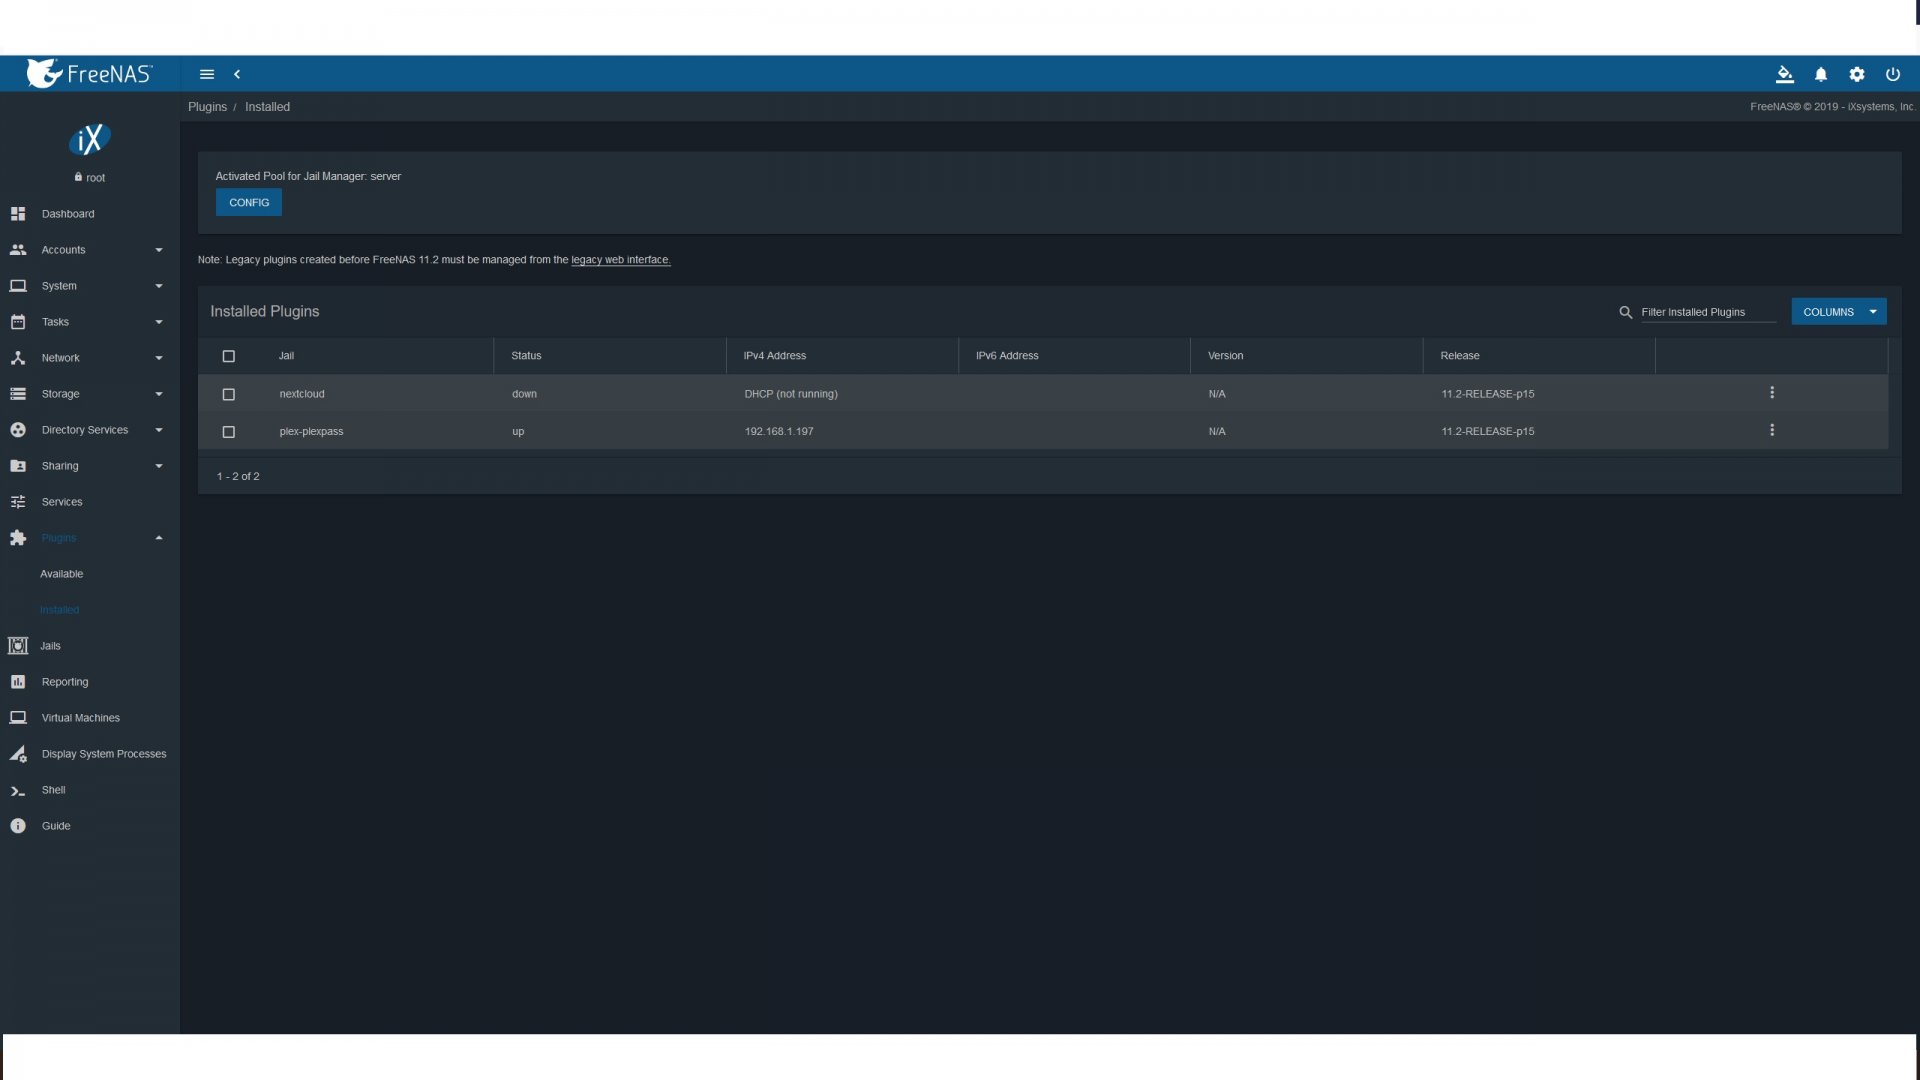Open the legacy web interface link

click(x=620, y=260)
